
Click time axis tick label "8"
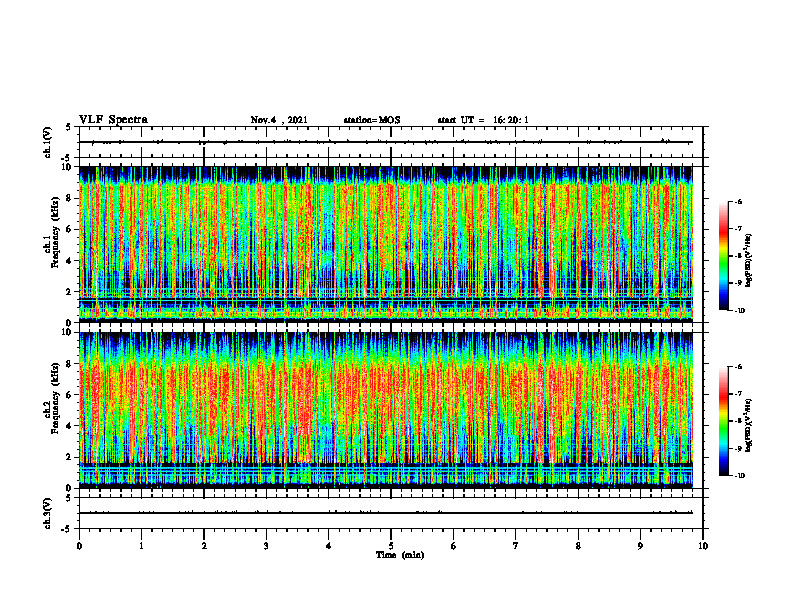[x=578, y=546]
